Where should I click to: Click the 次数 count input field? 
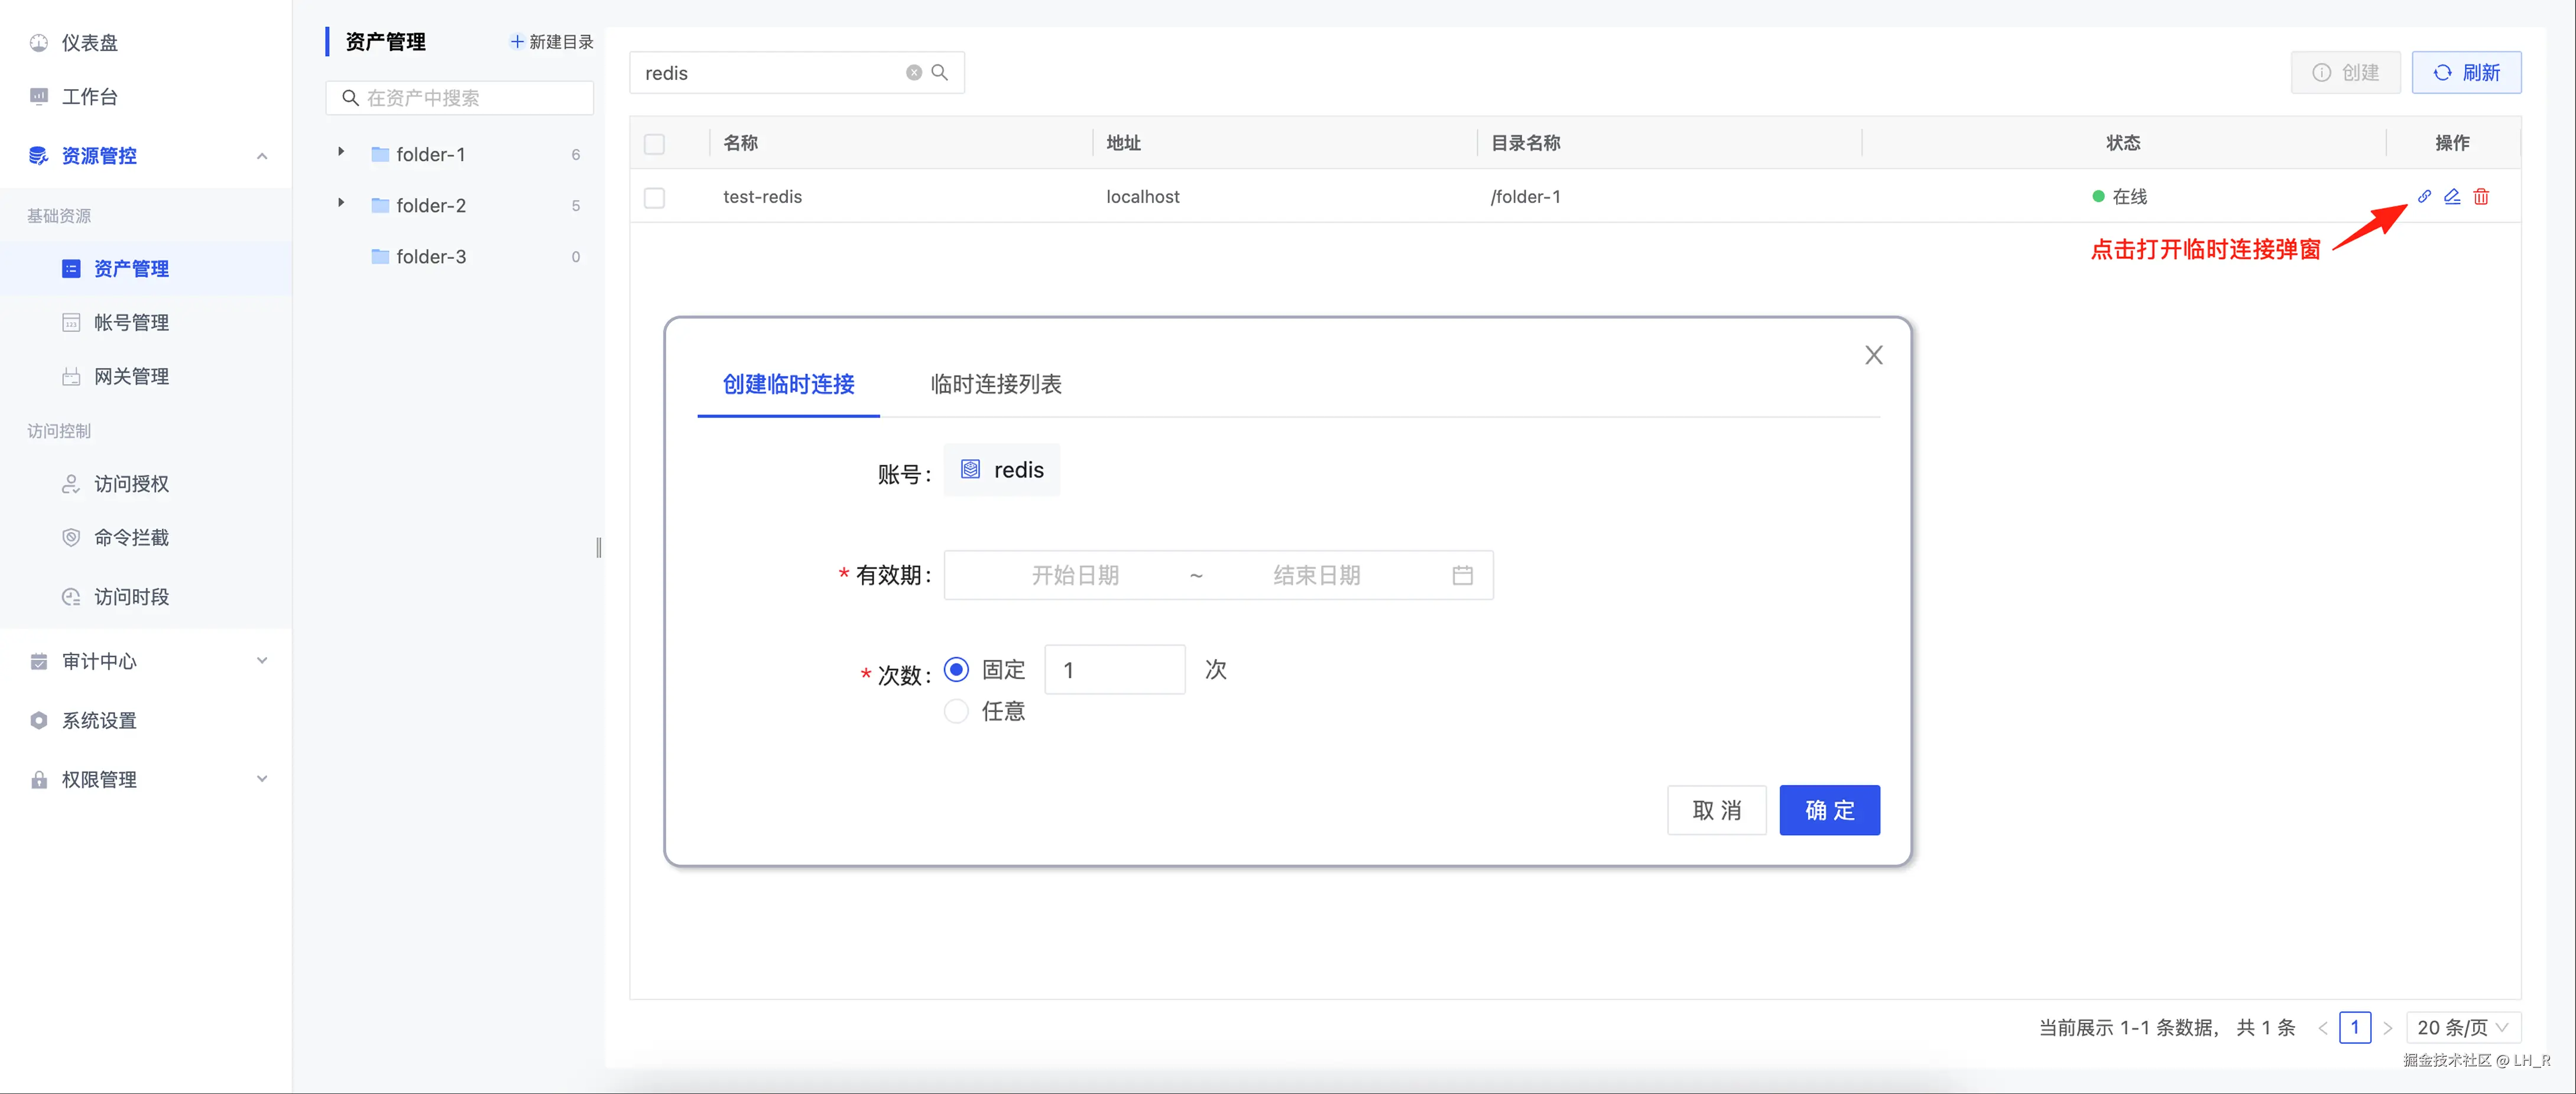tap(1114, 670)
